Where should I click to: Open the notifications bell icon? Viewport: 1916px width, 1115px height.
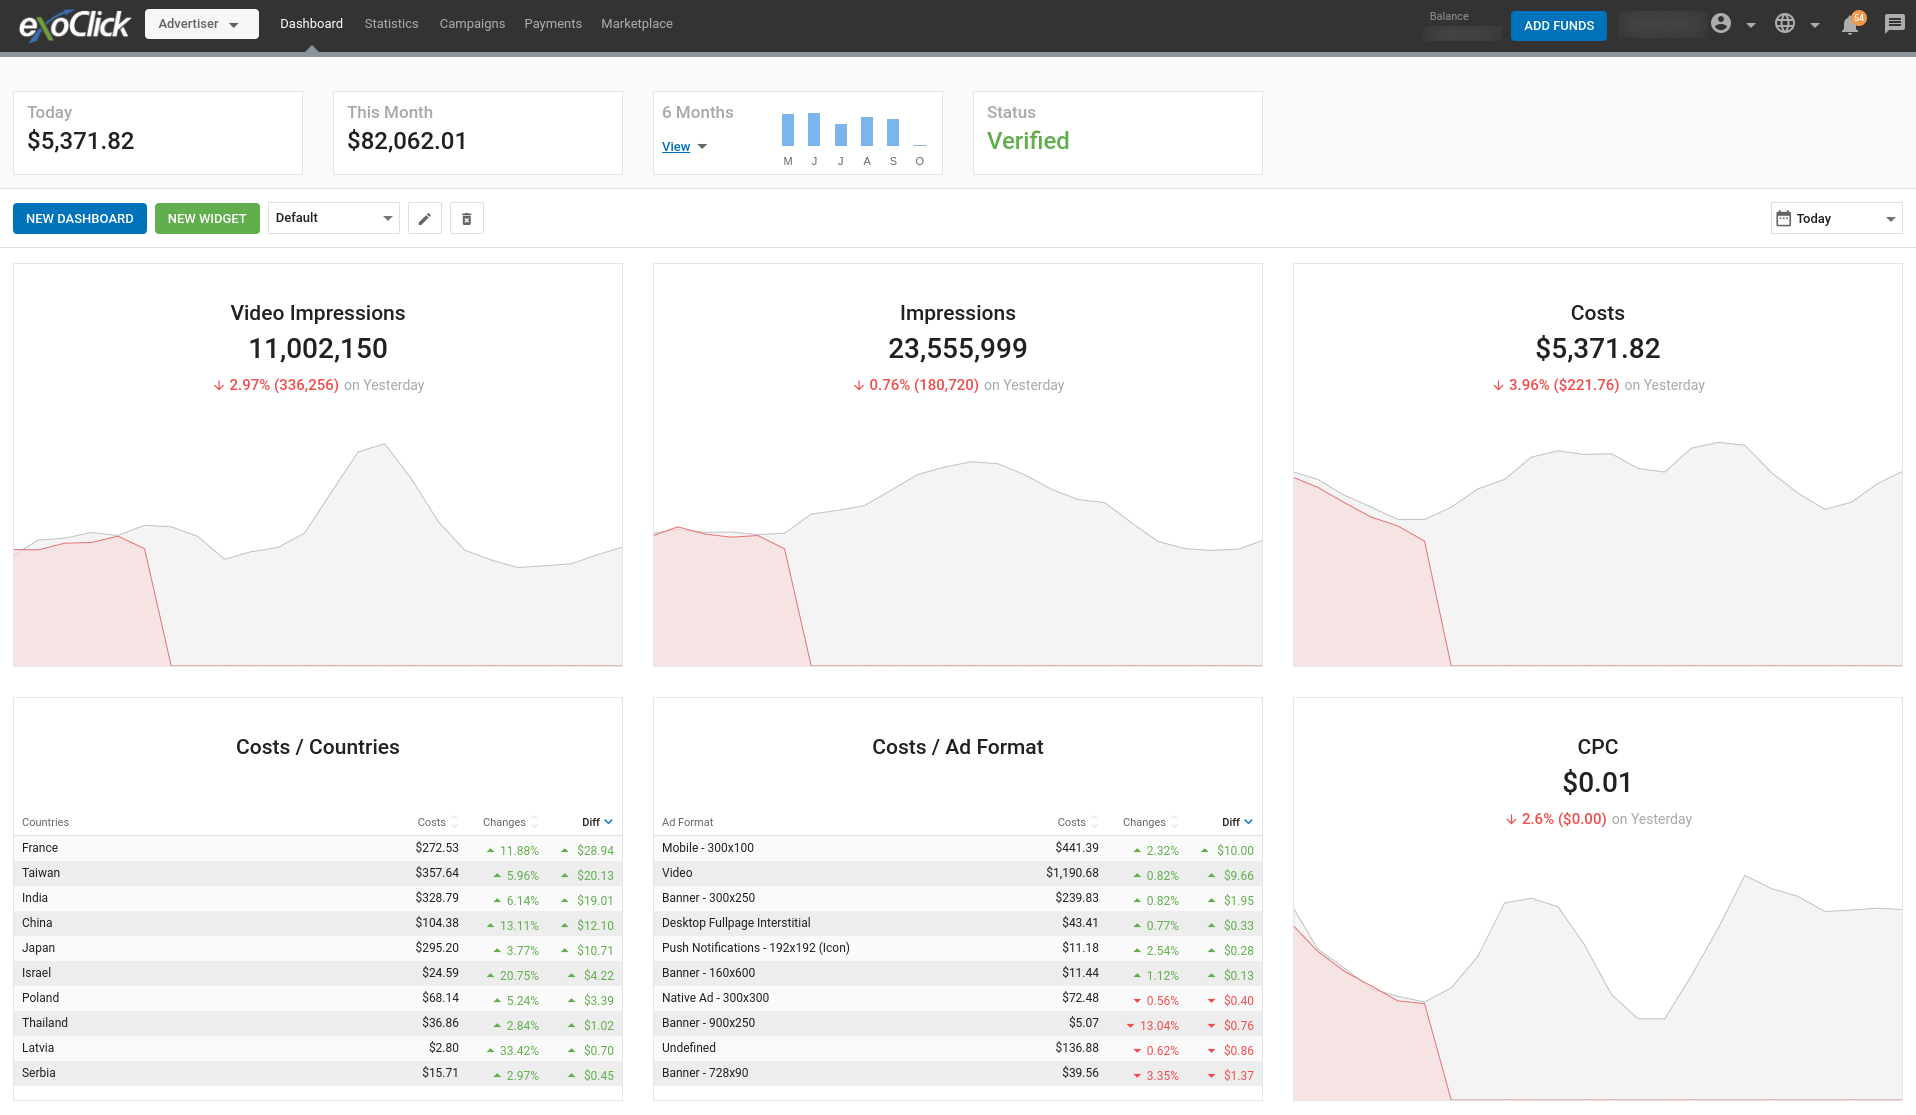[1849, 25]
